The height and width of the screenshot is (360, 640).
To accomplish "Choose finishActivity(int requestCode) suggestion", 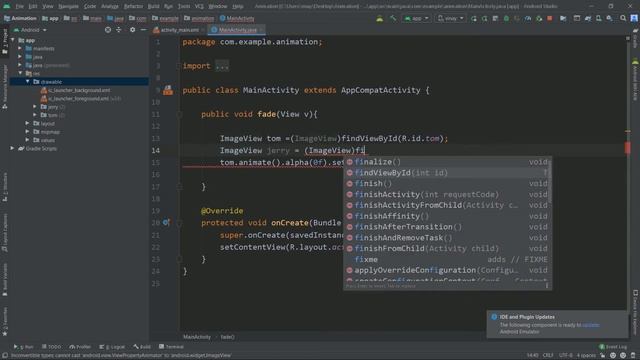I will 447,194.
